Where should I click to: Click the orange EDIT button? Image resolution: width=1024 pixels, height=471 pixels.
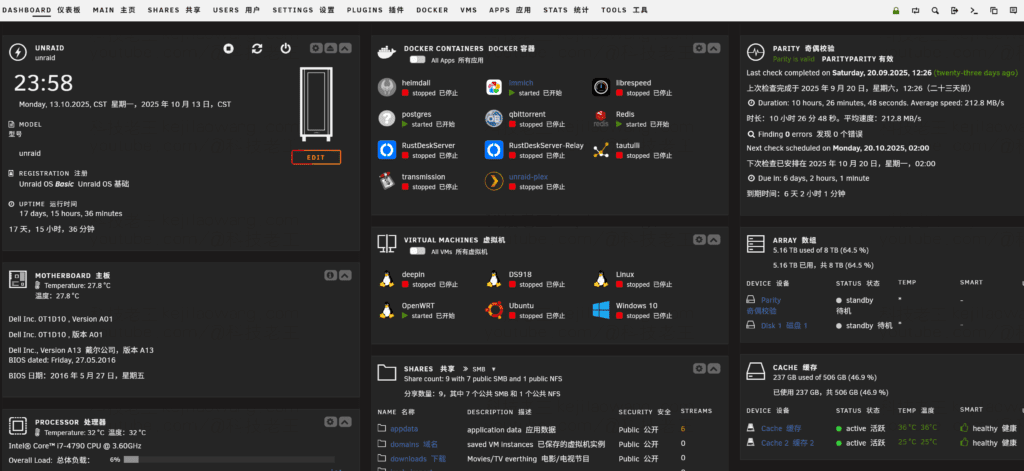(316, 157)
